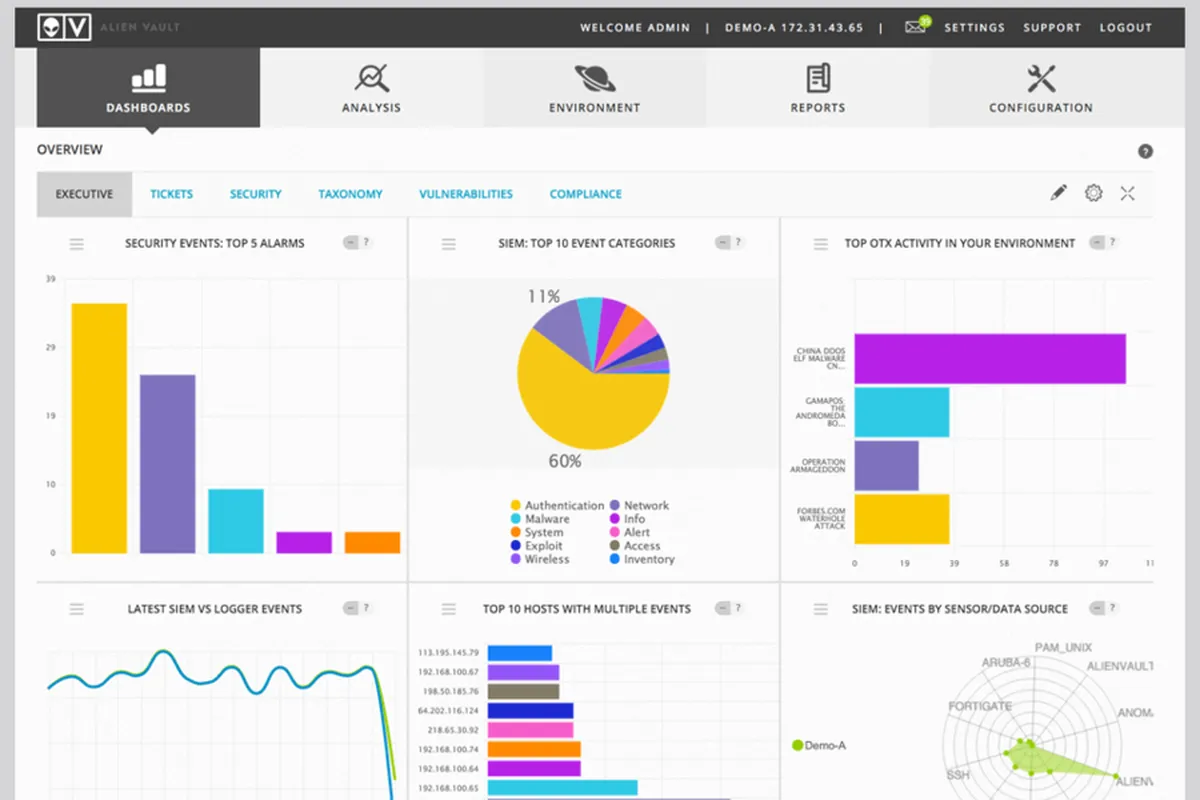Switch to the Security tab
Viewport: 1200px width, 800px height.
tap(255, 194)
